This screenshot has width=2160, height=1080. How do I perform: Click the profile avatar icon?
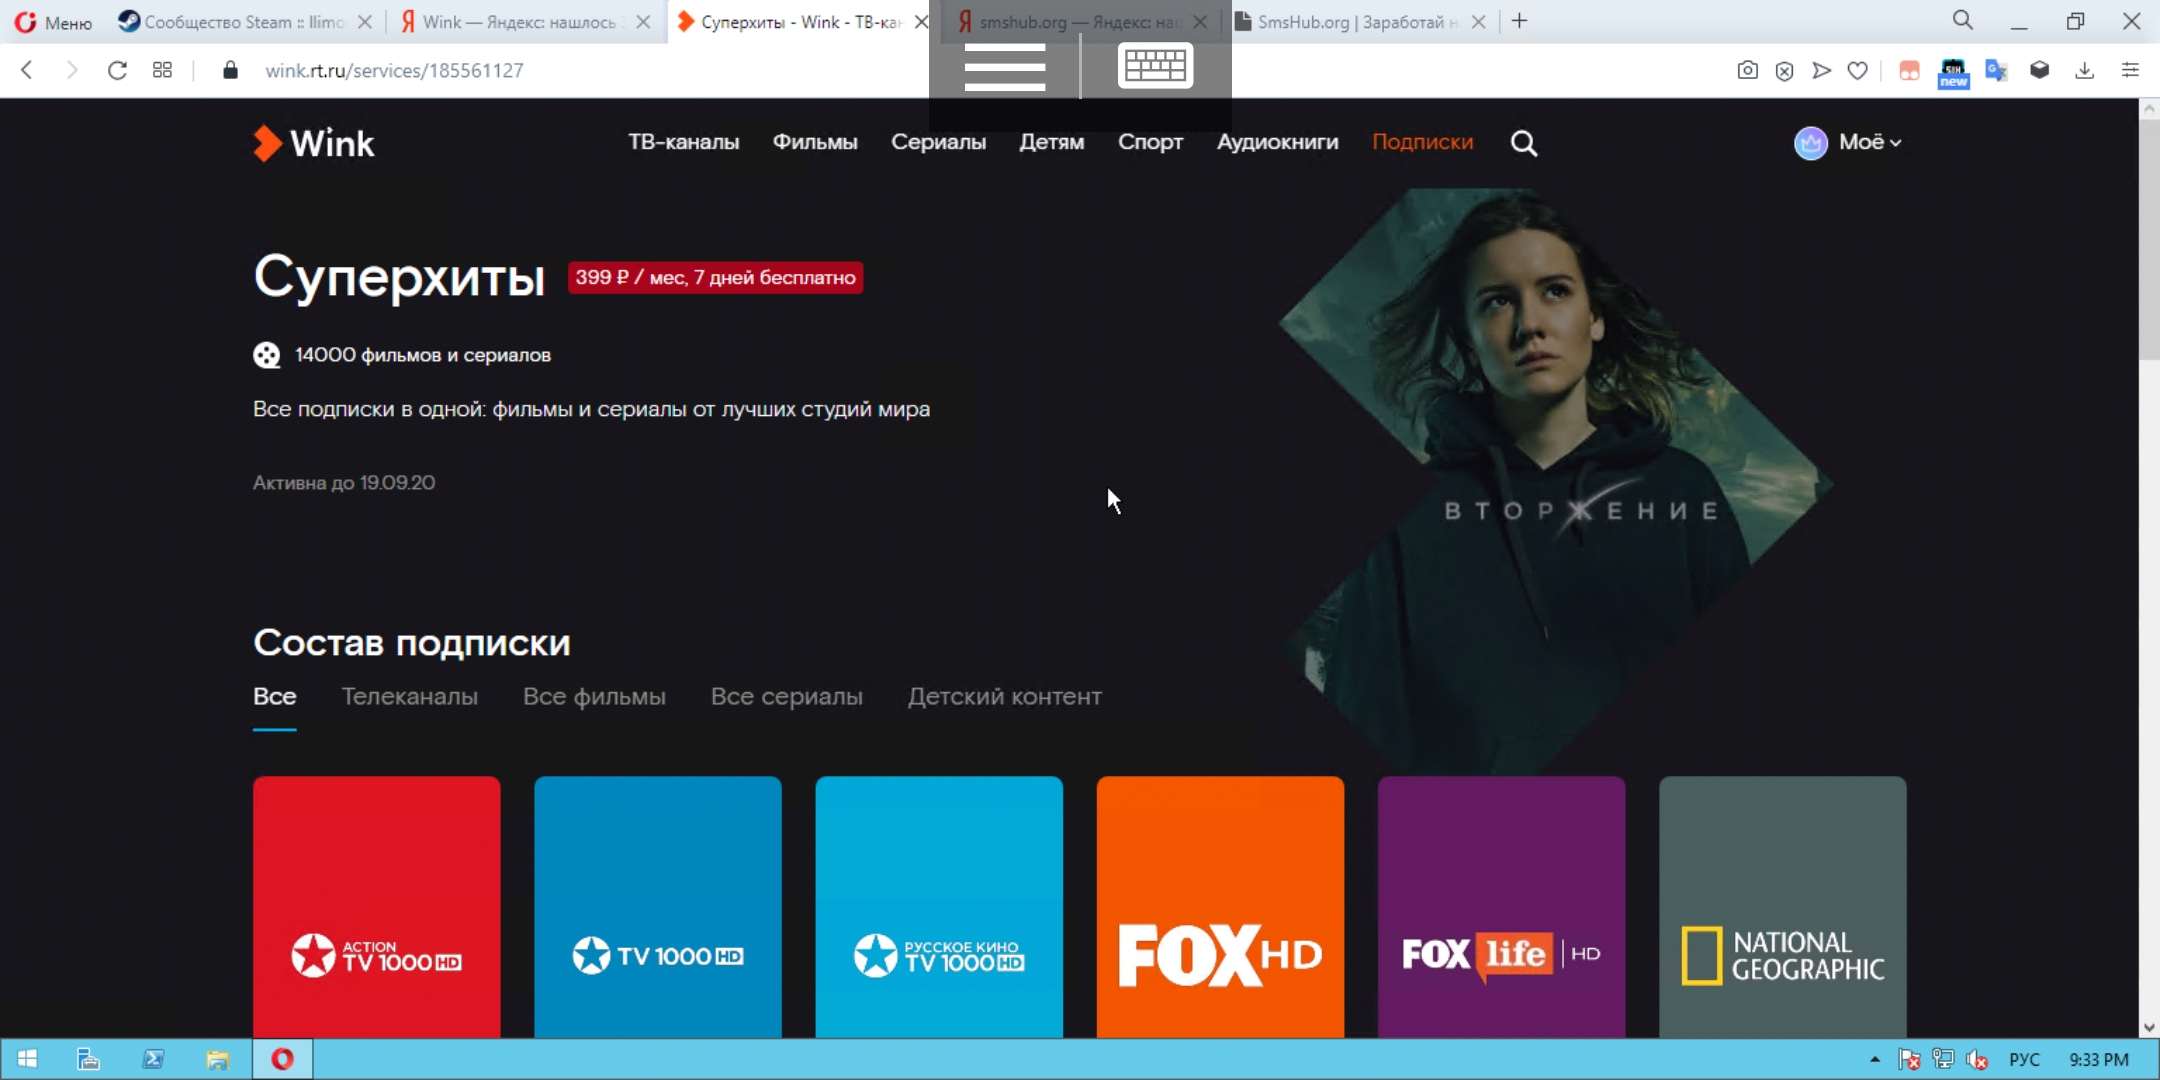1810,143
